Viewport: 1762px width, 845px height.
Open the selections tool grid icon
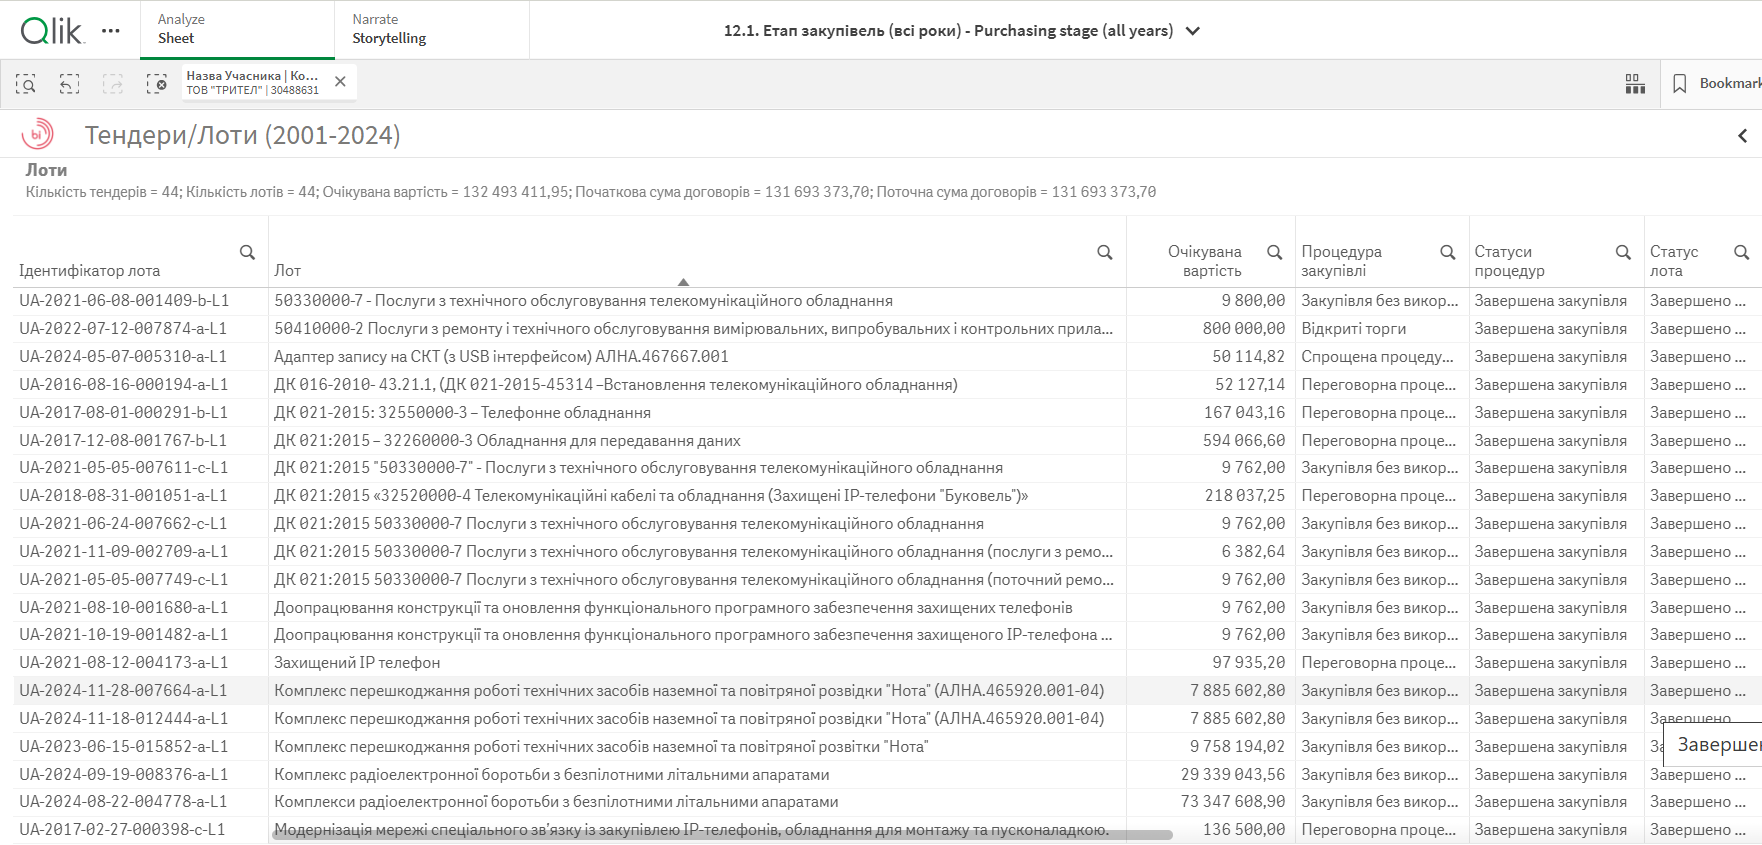(1635, 84)
